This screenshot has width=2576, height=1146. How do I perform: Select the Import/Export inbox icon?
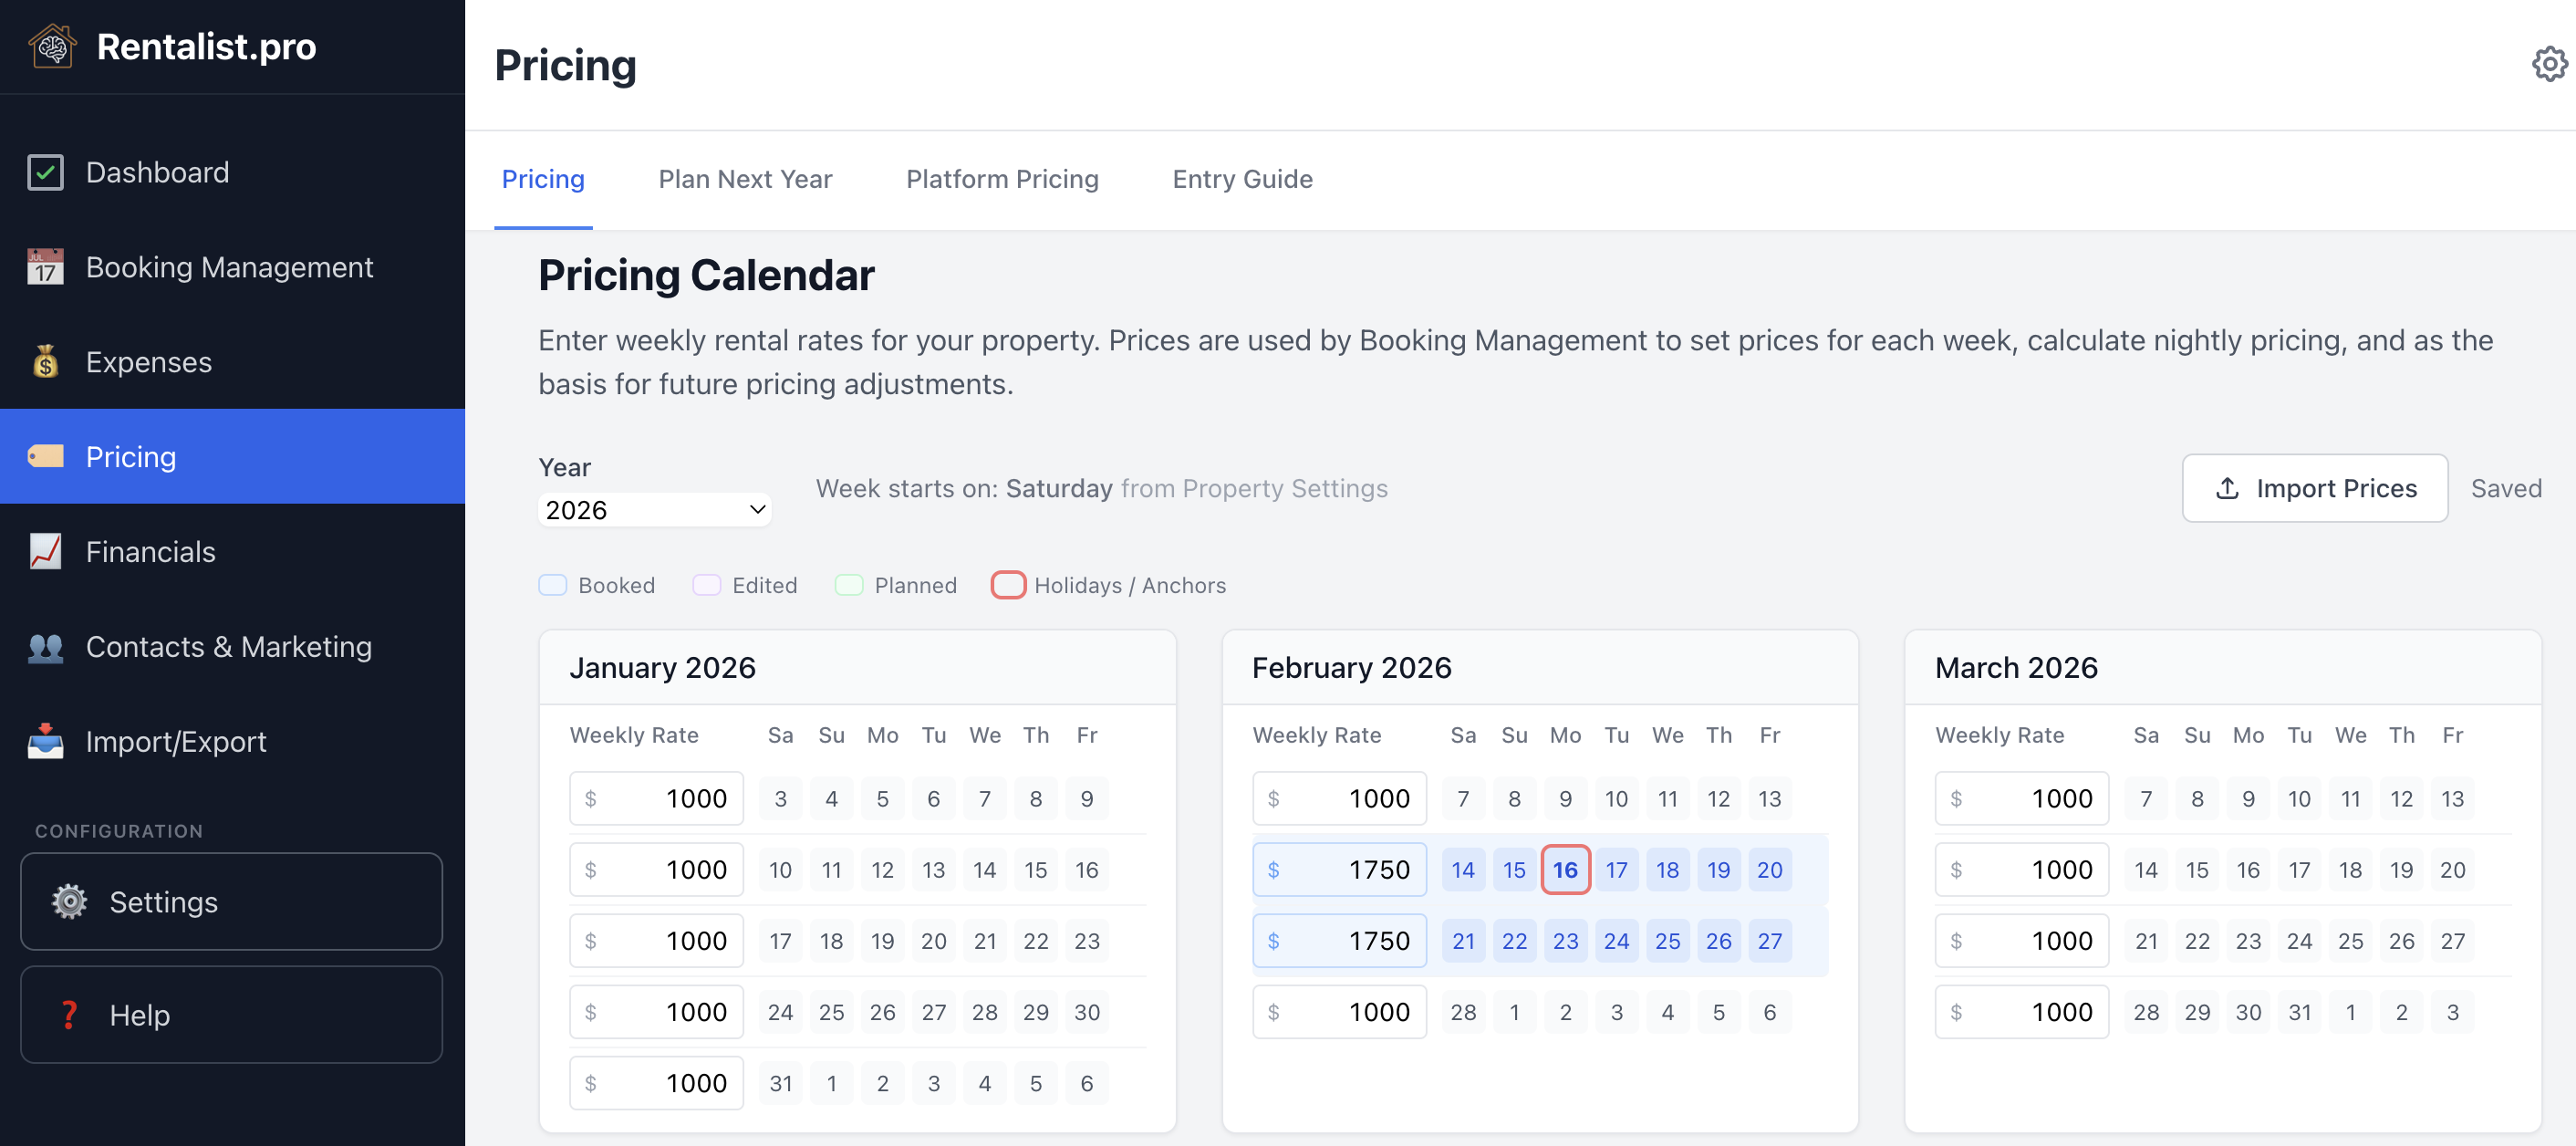click(44, 741)
